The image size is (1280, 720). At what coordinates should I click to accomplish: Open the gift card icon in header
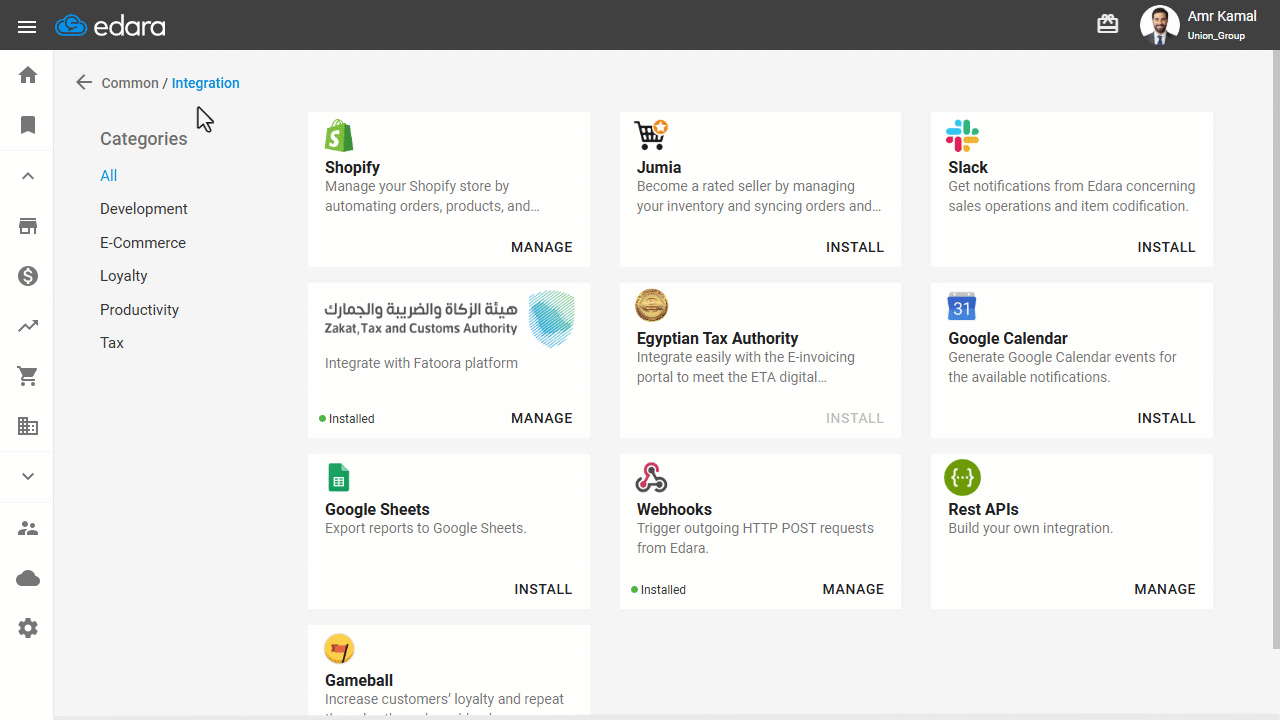(x=1108, y=24)
